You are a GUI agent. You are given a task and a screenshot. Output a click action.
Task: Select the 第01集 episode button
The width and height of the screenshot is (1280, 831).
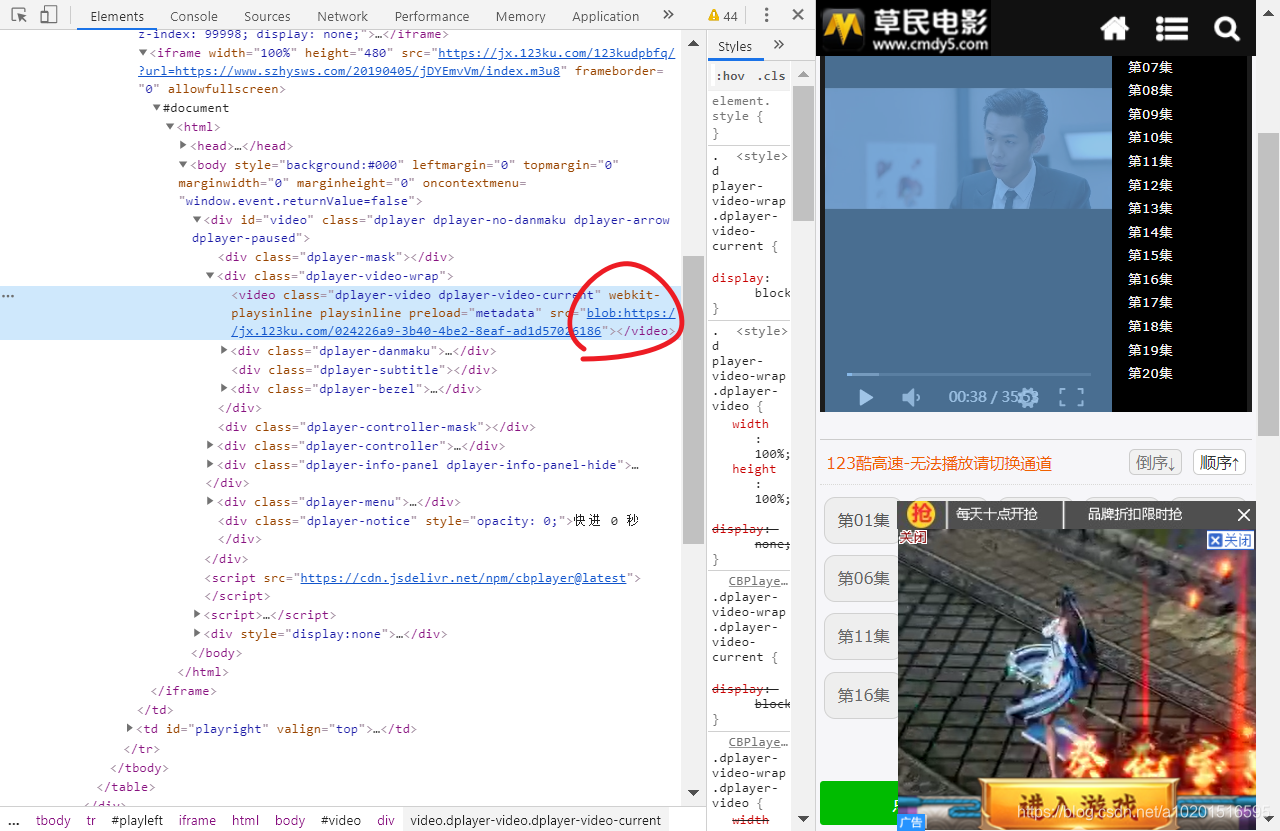click(x=861, y=520)
